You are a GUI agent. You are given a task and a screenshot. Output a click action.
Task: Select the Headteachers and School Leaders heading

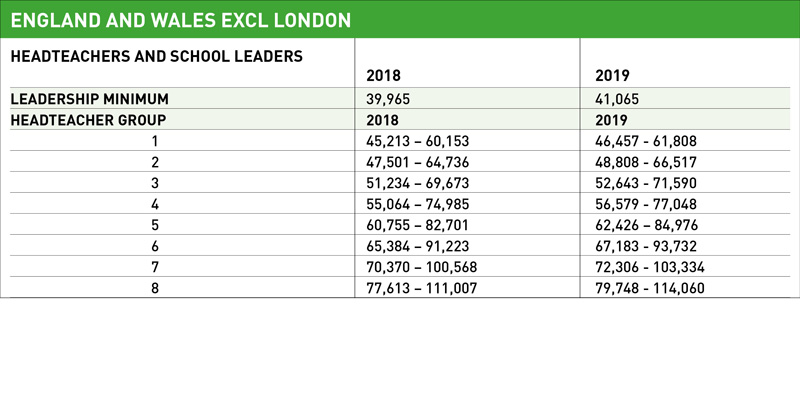click(157, 56)
